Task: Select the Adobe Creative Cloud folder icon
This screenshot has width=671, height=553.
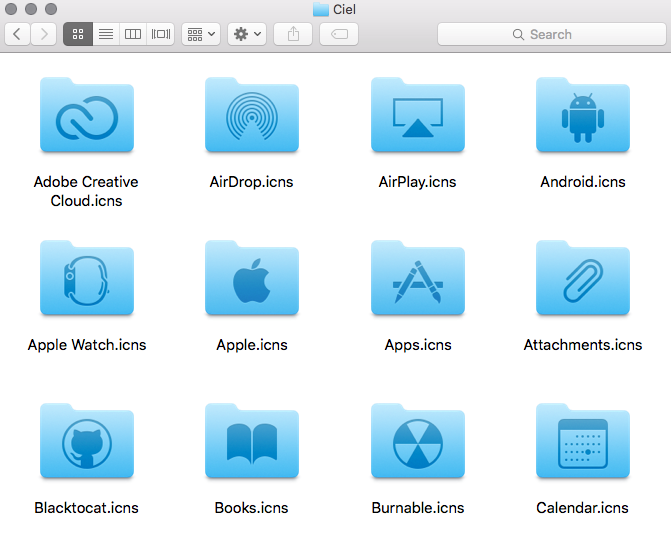Action: tap(87, 115)
